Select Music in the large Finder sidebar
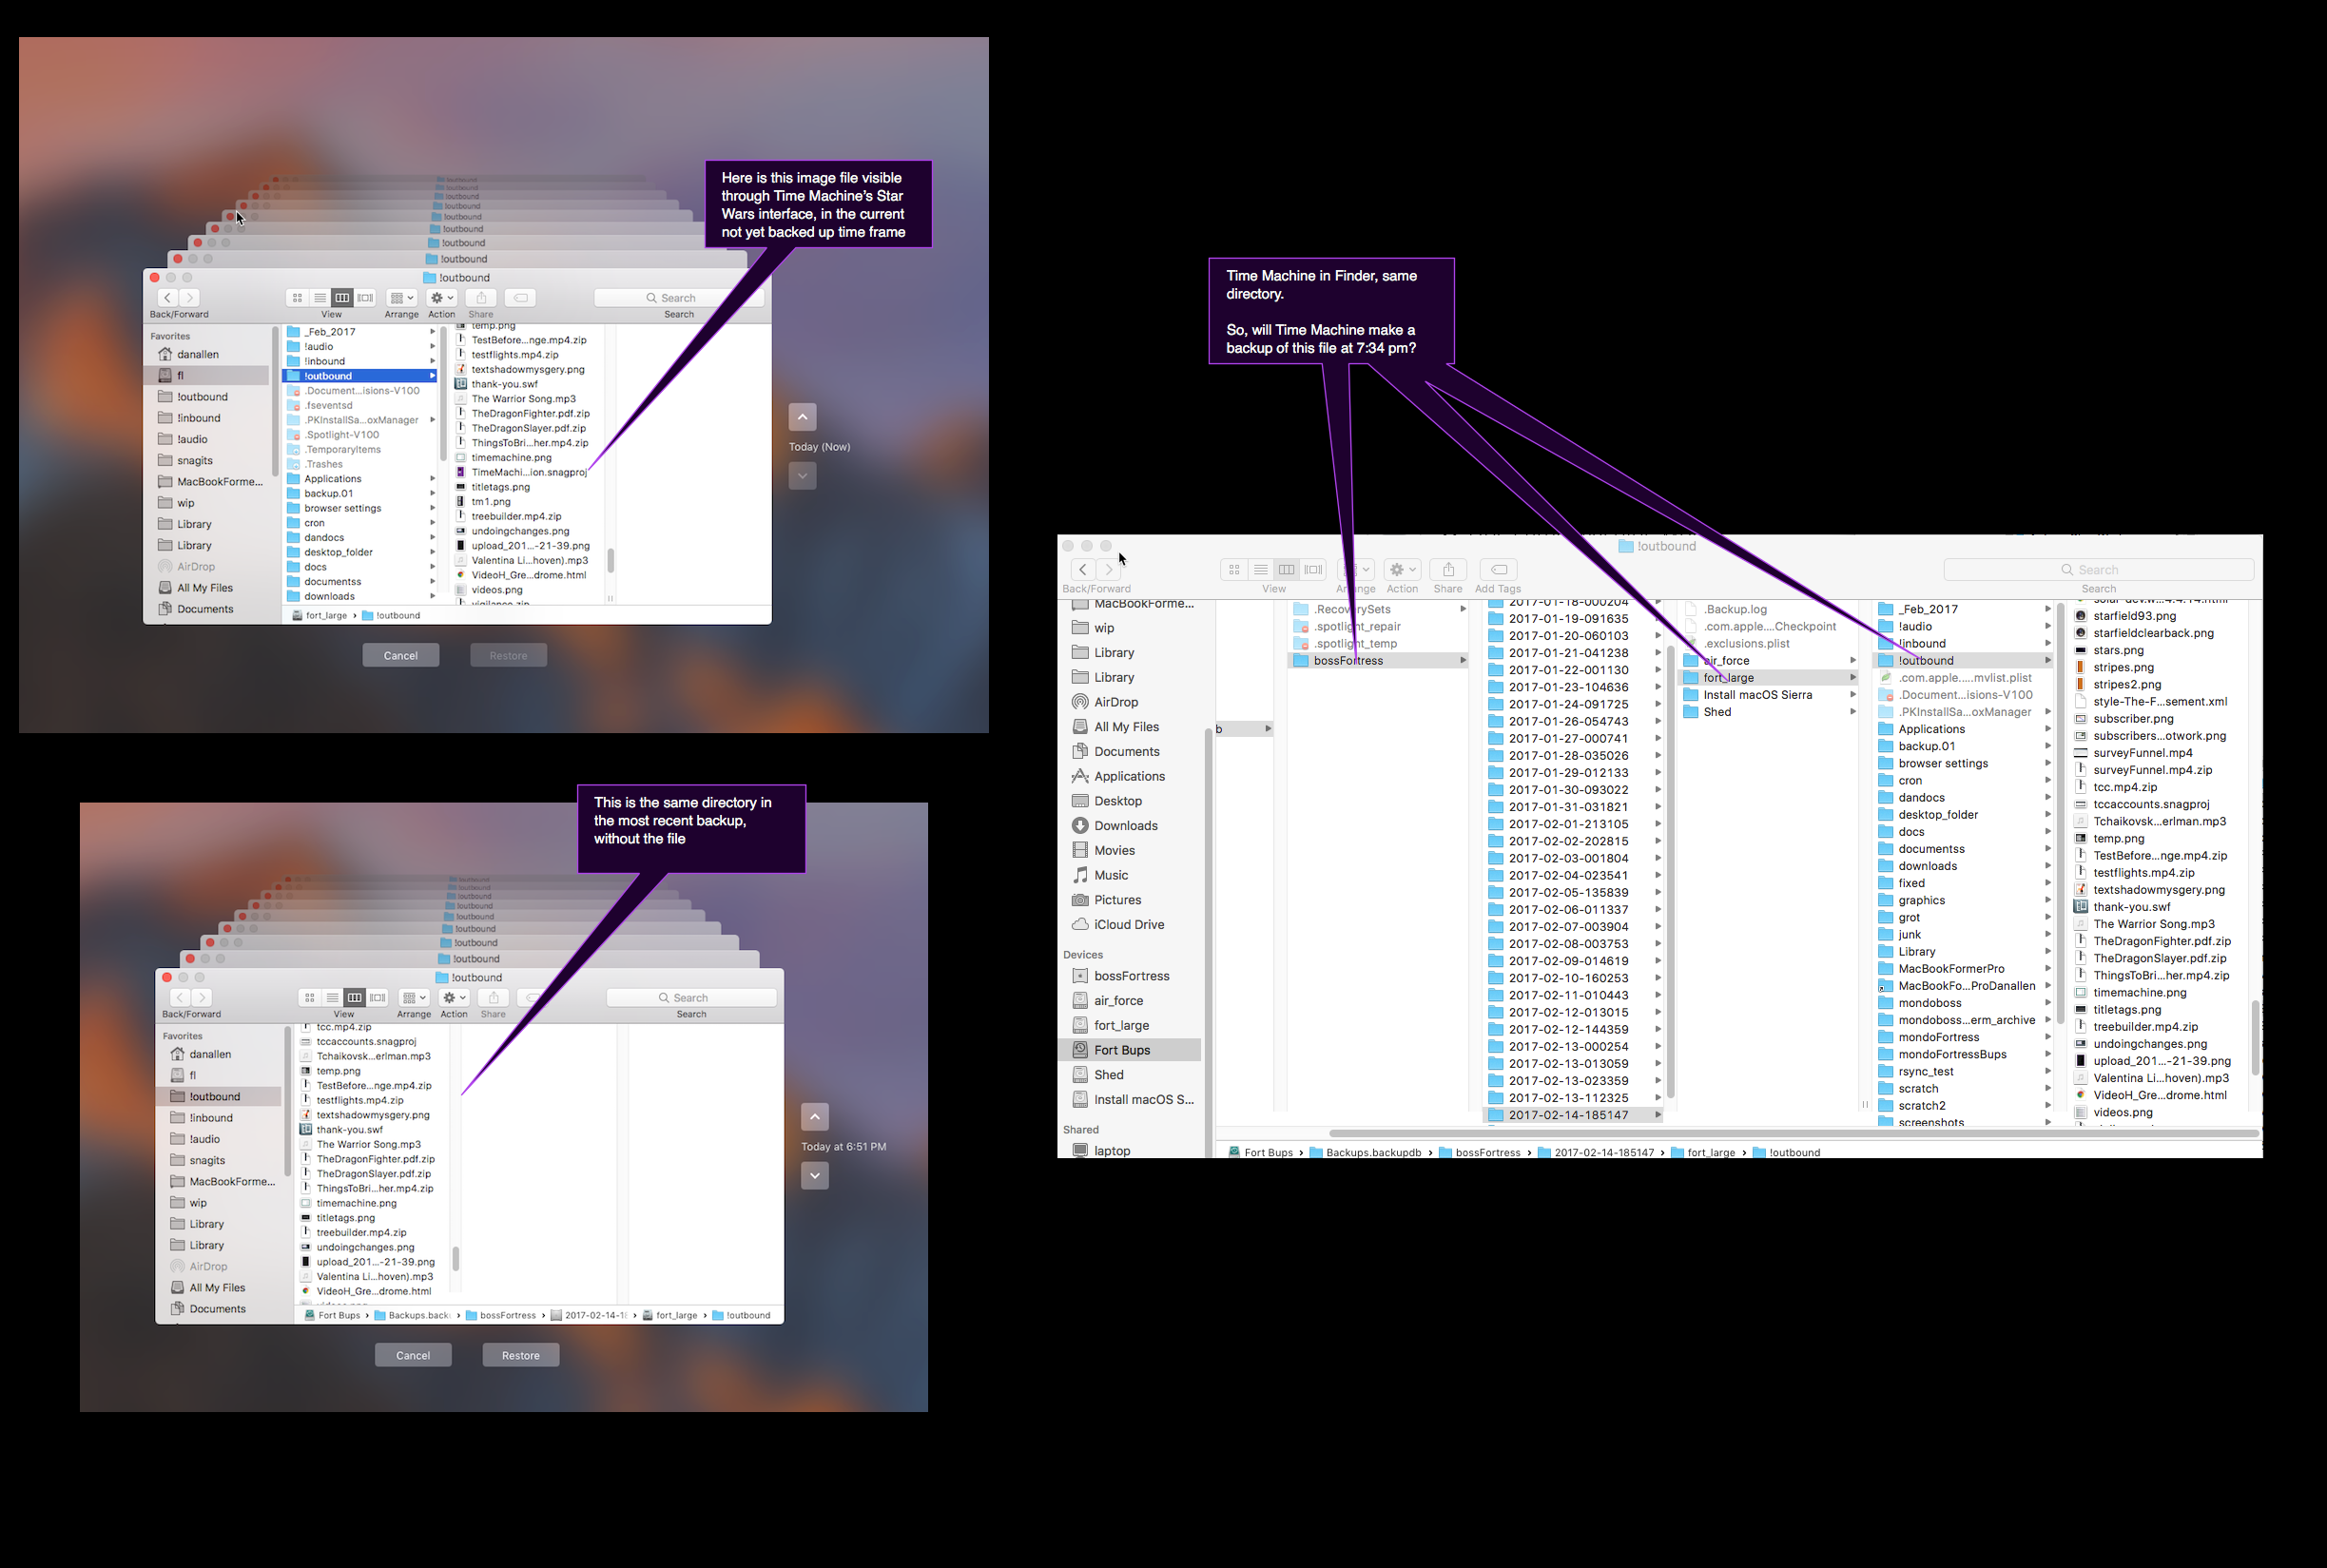Screen dimensions: 2327x1568 (x=1110, y=875)
